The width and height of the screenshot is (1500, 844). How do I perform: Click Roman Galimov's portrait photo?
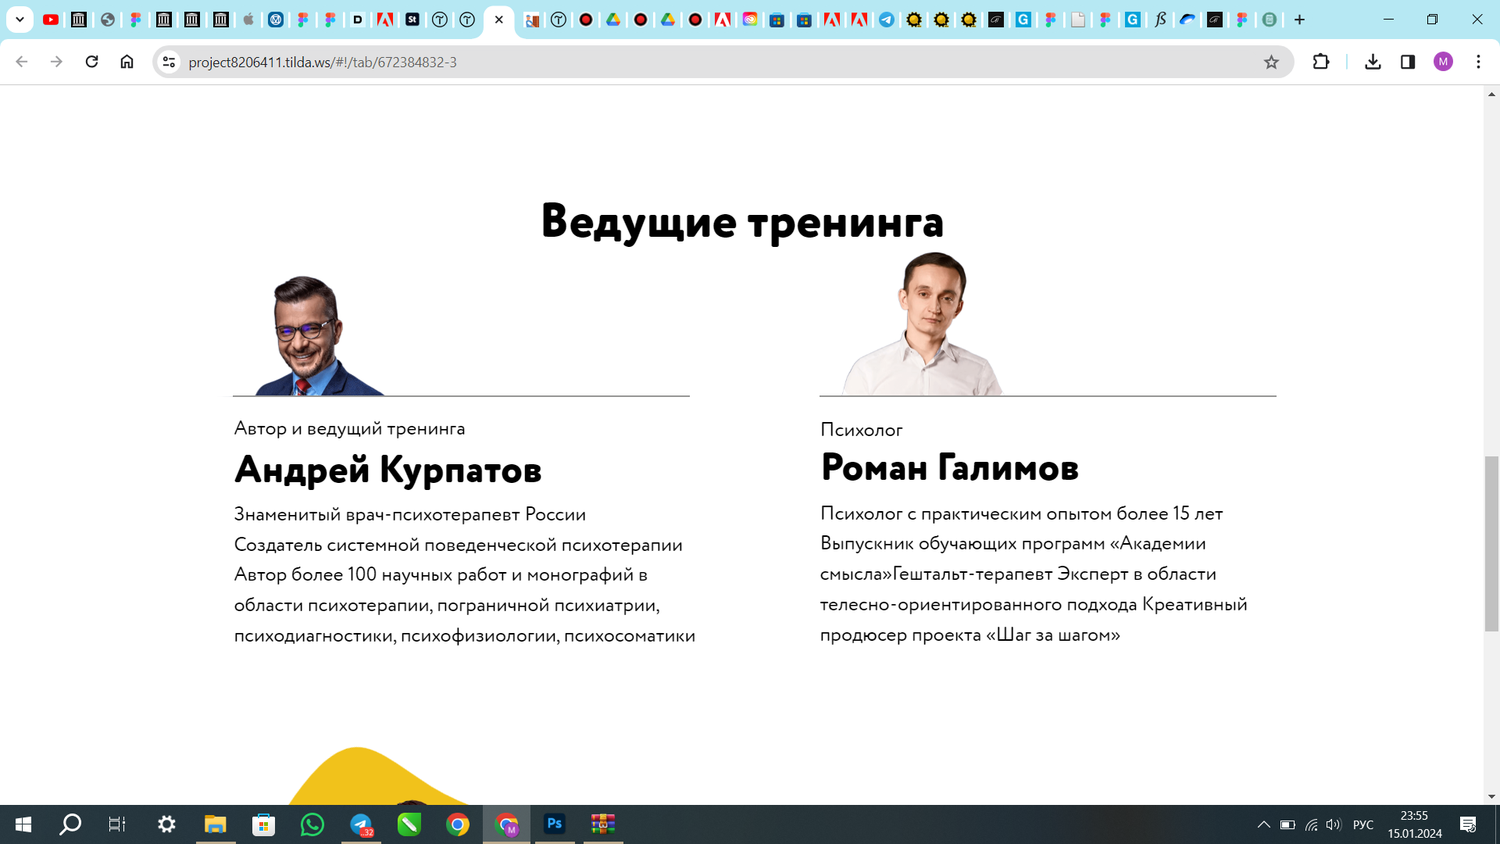point(924,323)
